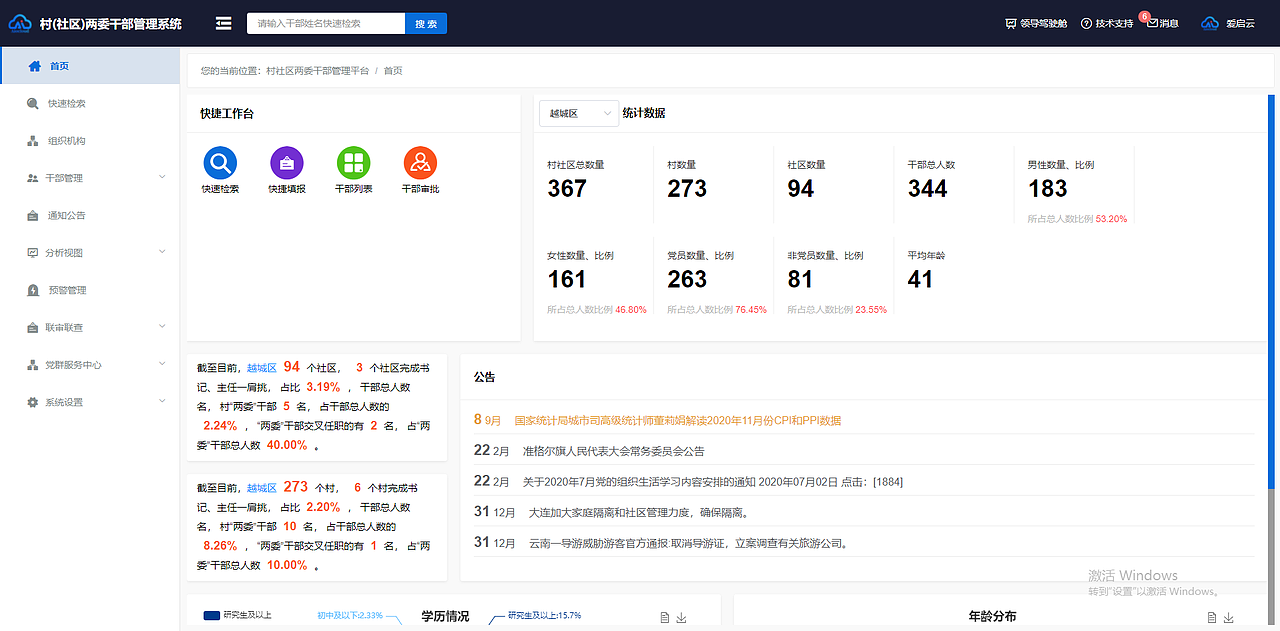The height and width of the screenshot is (631, 1280).
Task: Click the 研究生及以上 legend swatch
Action: tap(213, 617)
